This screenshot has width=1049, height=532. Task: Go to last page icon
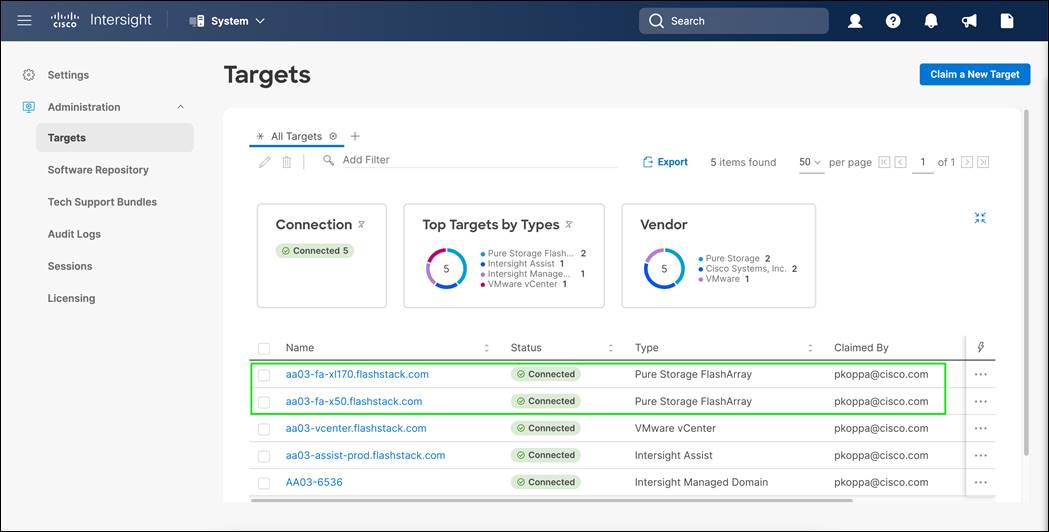pyautogui.click(x=983, y=162)
